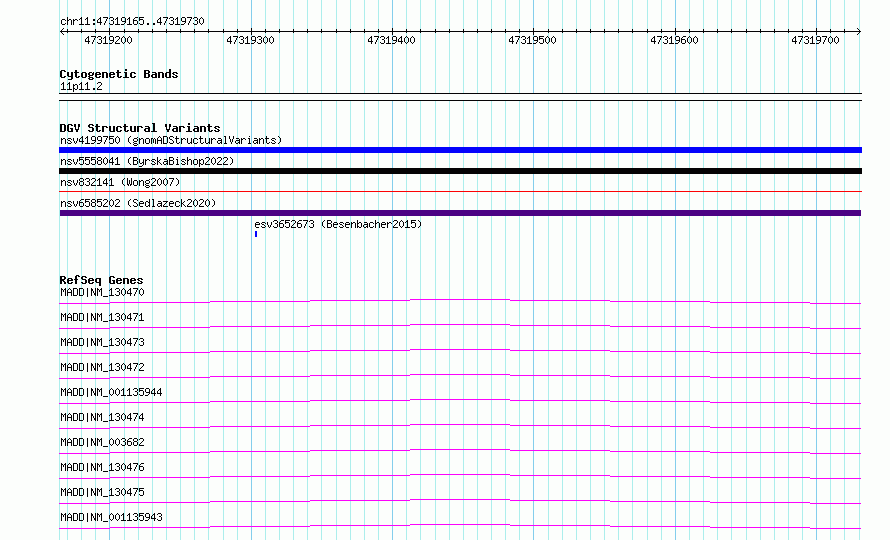The width and height of the screenshot is (890, 540).
Task: Select transcript MADD|NM_130474
Action: 102,417
